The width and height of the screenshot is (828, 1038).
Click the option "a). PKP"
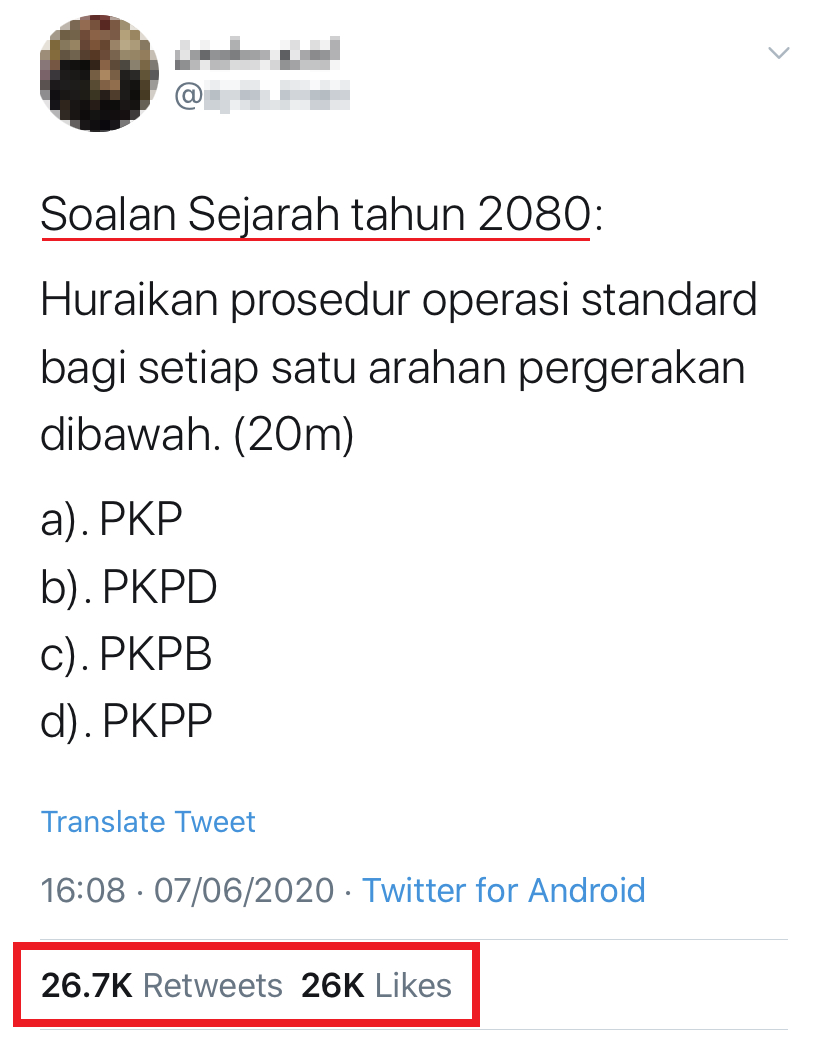[112, 522]
